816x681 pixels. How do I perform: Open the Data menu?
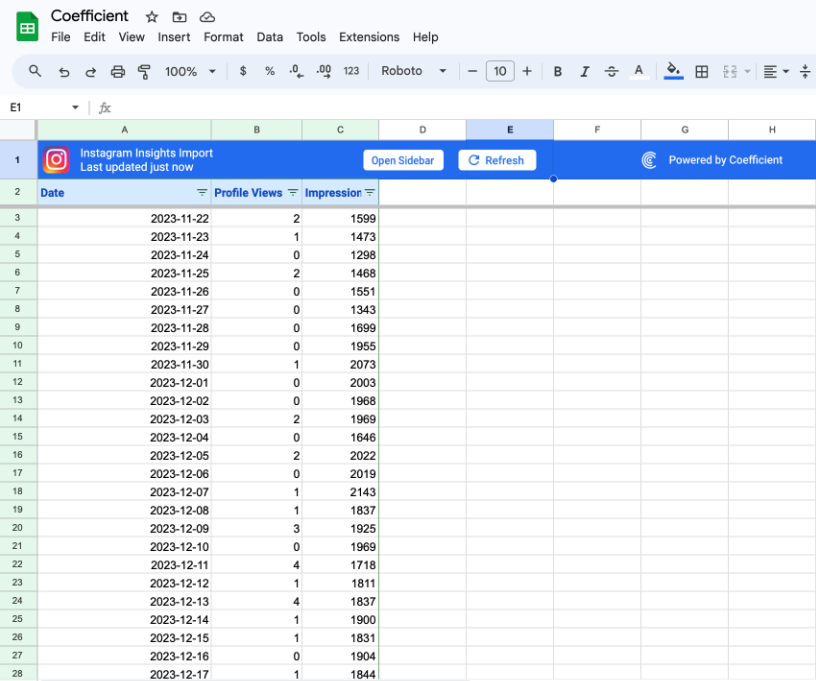click(x=270, y=37)
